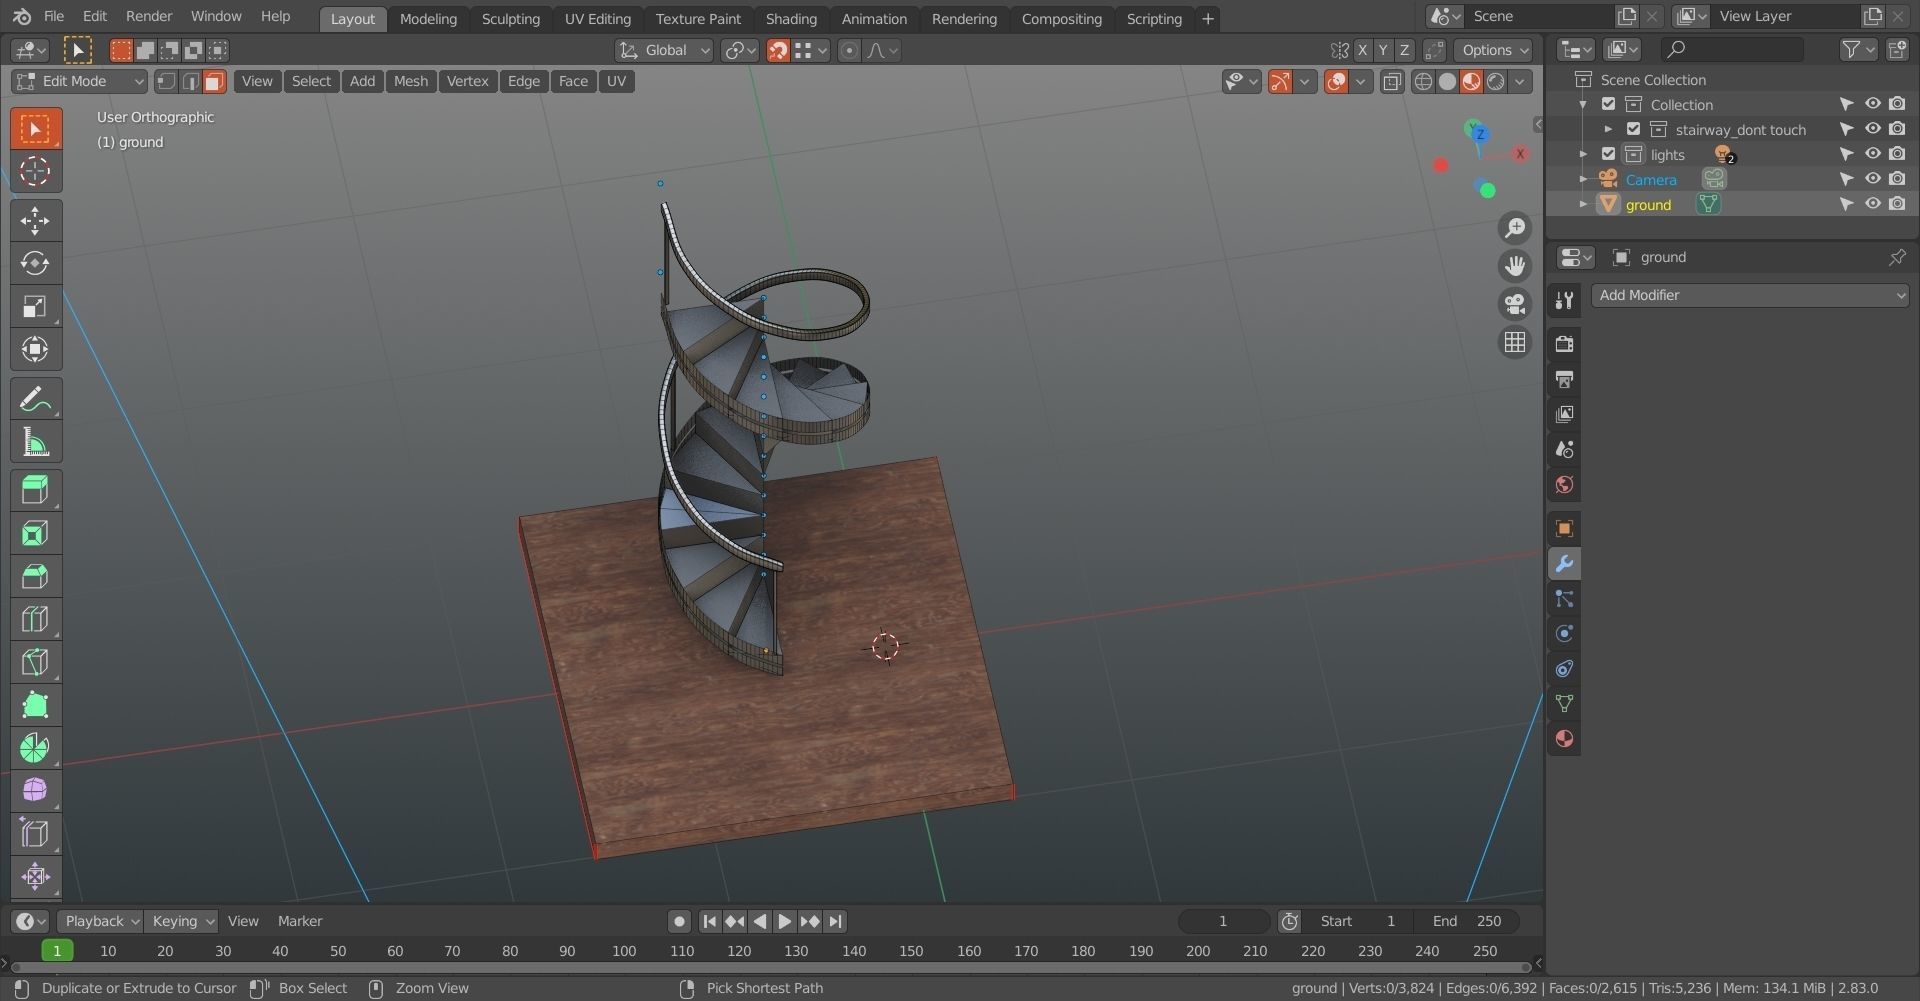The width and height of the screenshot is (1920, 1001).
Task: Open the Playback dropdown
Action: (99, 921)
